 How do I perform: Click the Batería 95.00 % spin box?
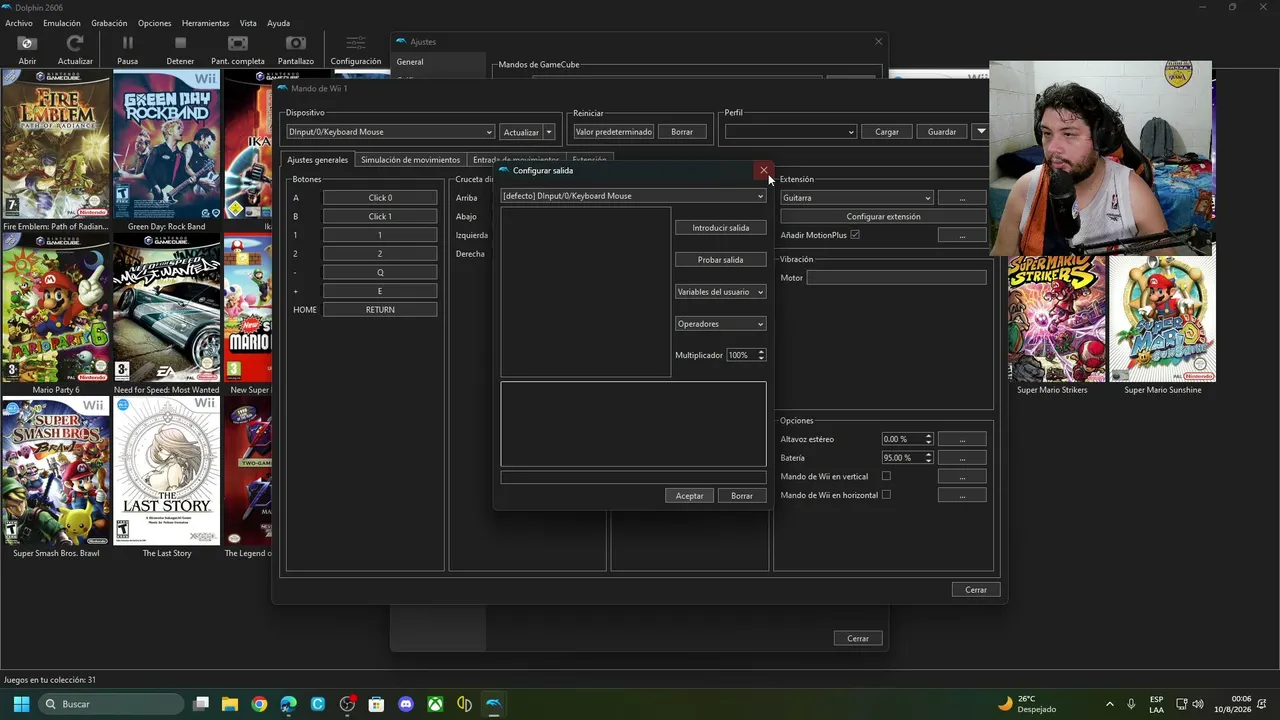click(907, 458)
